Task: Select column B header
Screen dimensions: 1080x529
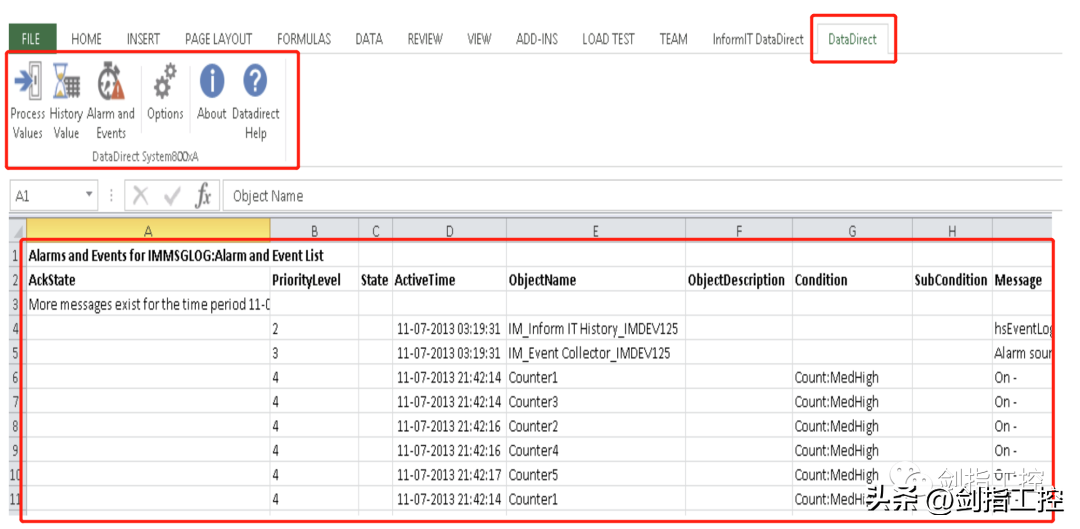Action: pyautogui.click(x=314, y=231)
